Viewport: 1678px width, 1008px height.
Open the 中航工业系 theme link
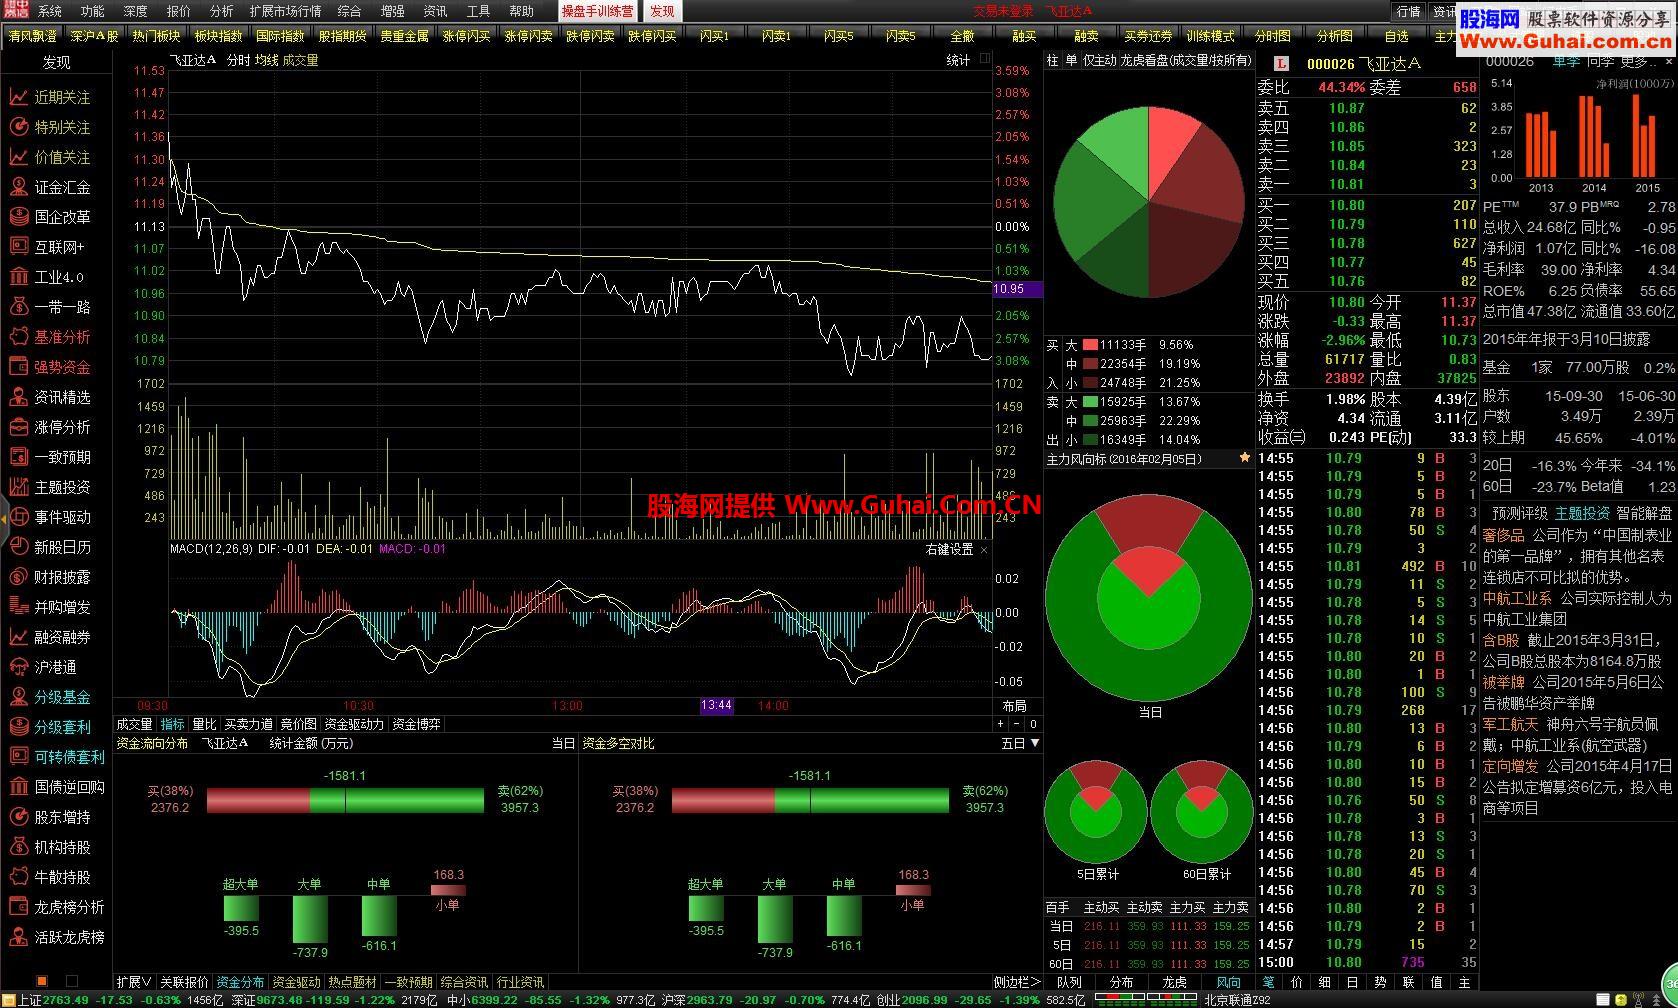[x=1517, y=598]
